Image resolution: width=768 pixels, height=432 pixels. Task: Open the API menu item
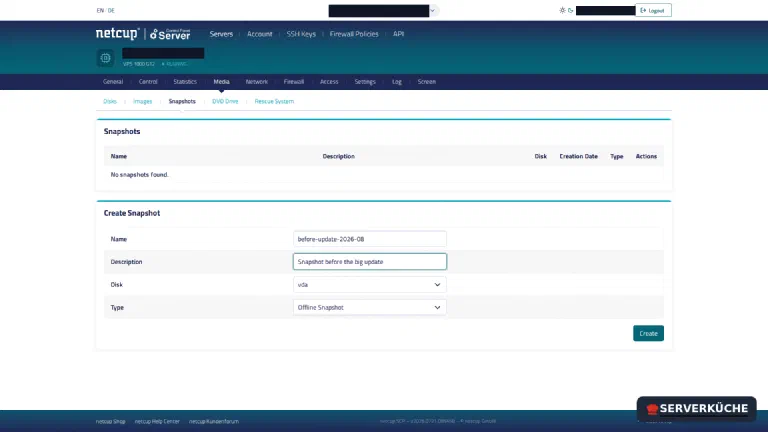399,34
